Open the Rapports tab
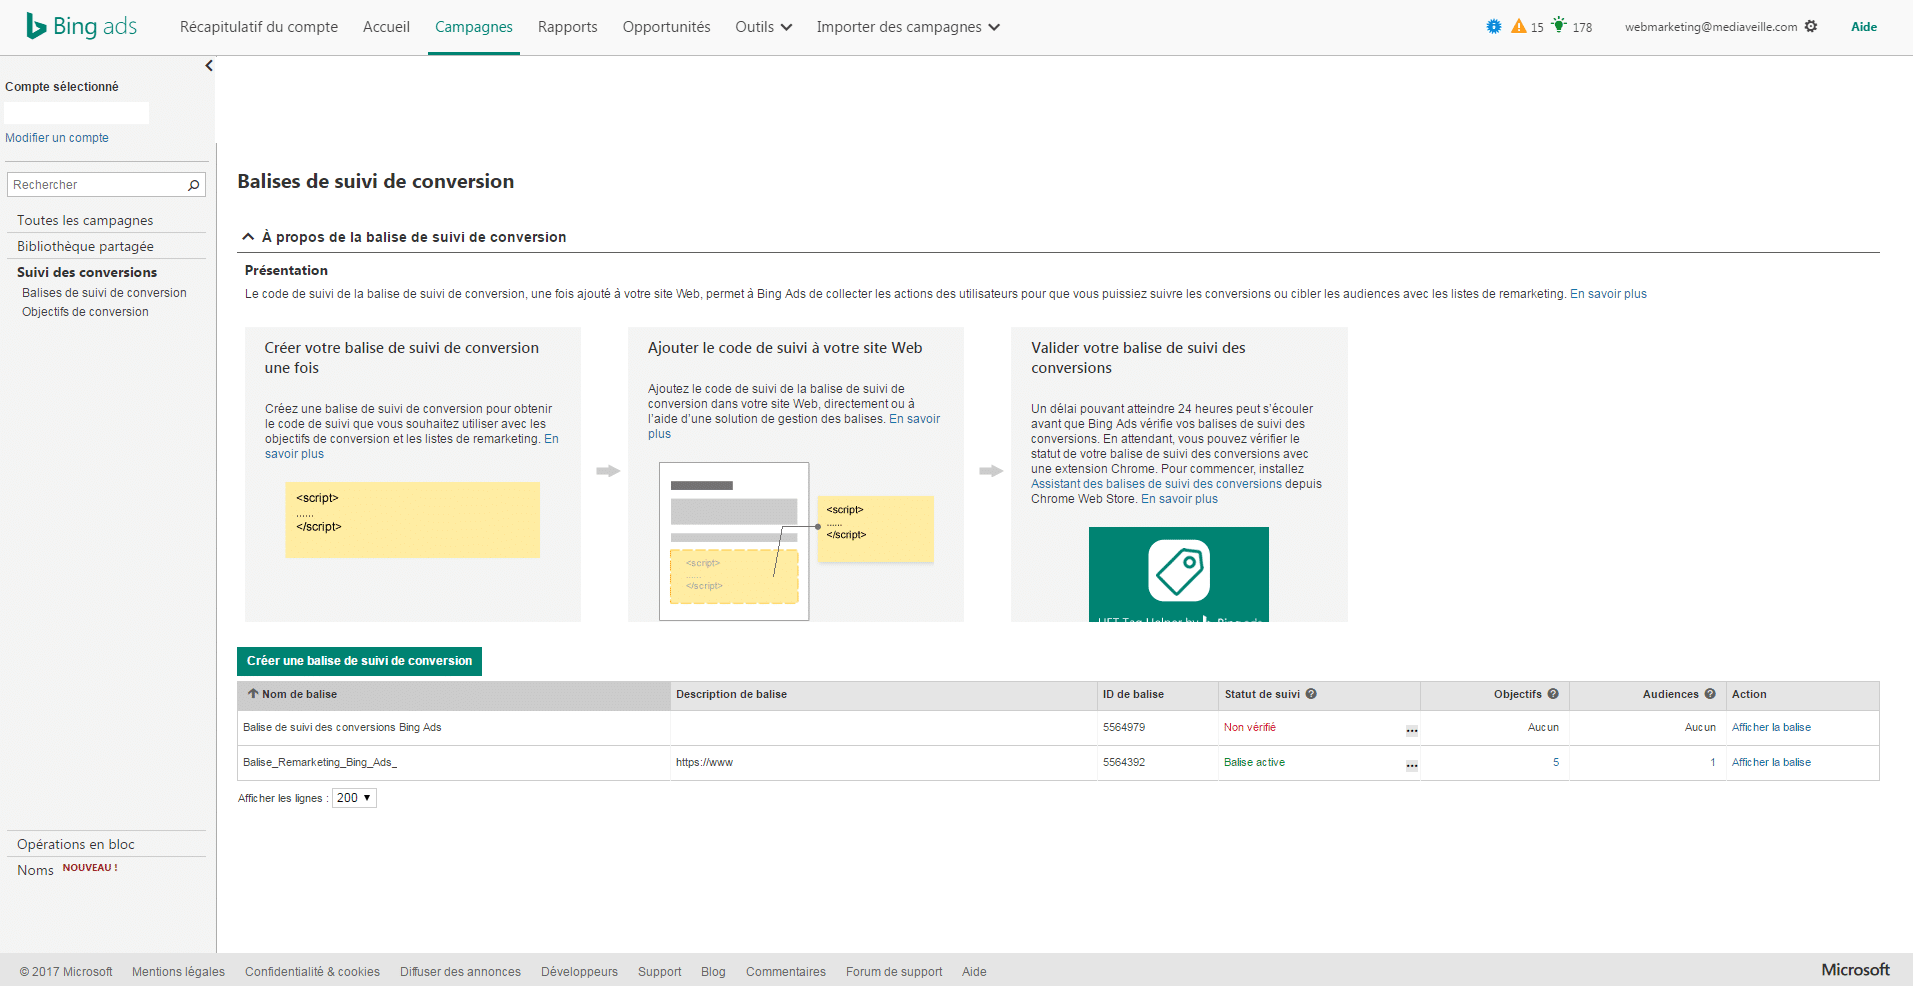 (567, 27)
